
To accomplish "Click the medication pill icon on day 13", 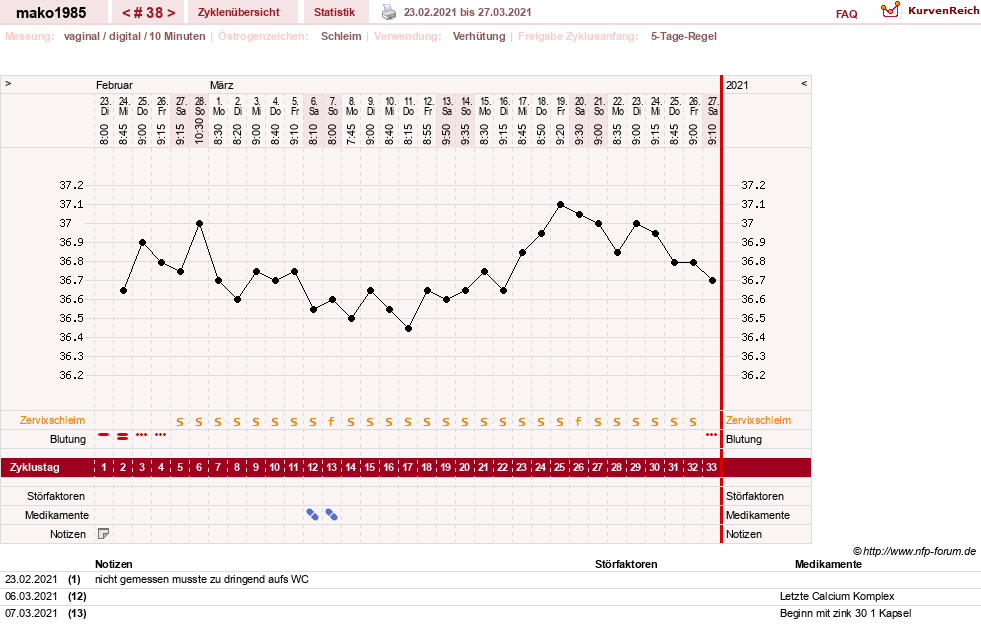I will [332, 515].
